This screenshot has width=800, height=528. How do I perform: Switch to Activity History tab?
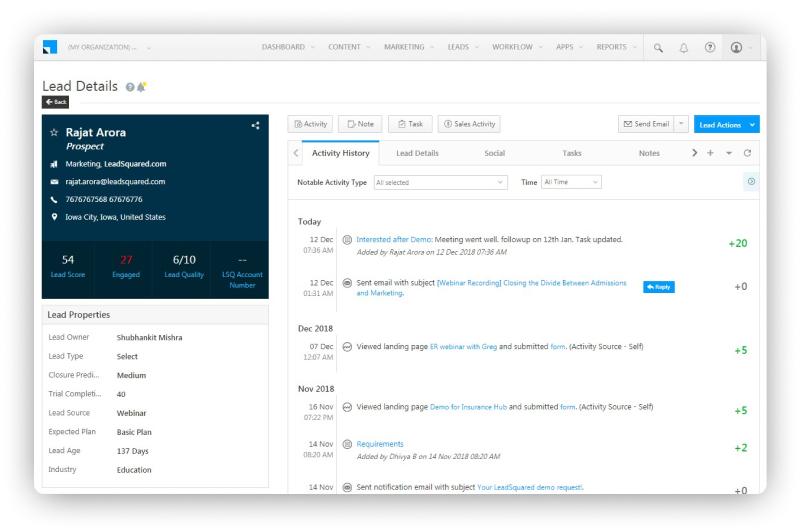pyautogui.click(x=340, y=153)
